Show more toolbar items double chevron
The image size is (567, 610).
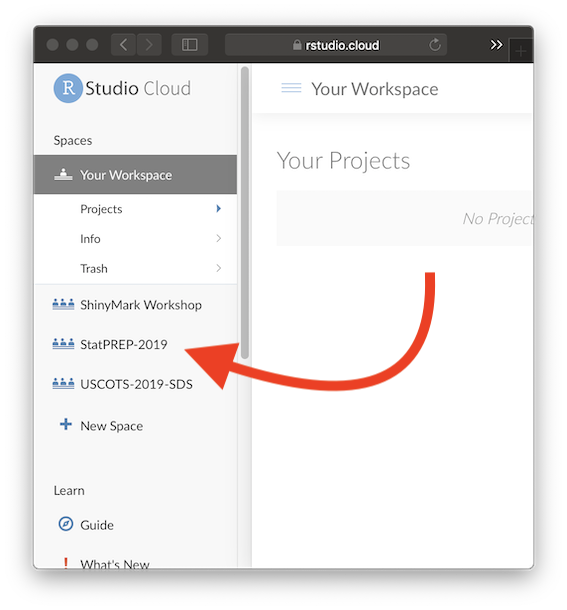[x=496, y=45]
